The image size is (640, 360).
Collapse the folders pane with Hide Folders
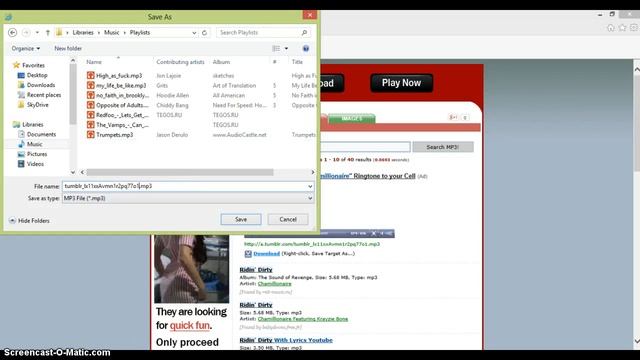click(x=29, y=220)
